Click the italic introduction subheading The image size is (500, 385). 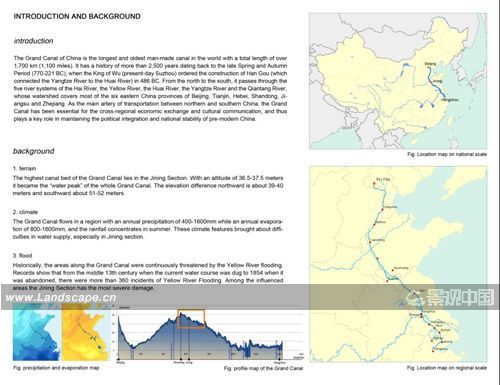33,41
